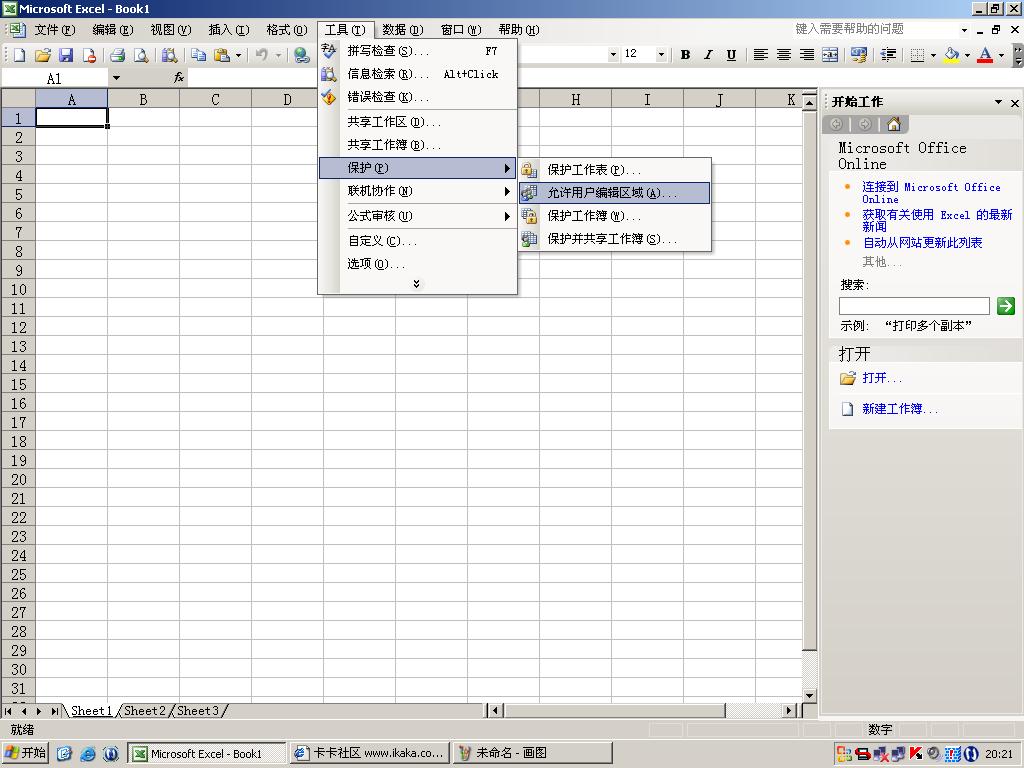Click the Copy icon in toolbar
This screenshot has width=1024, height=768.
pos(198,55)
